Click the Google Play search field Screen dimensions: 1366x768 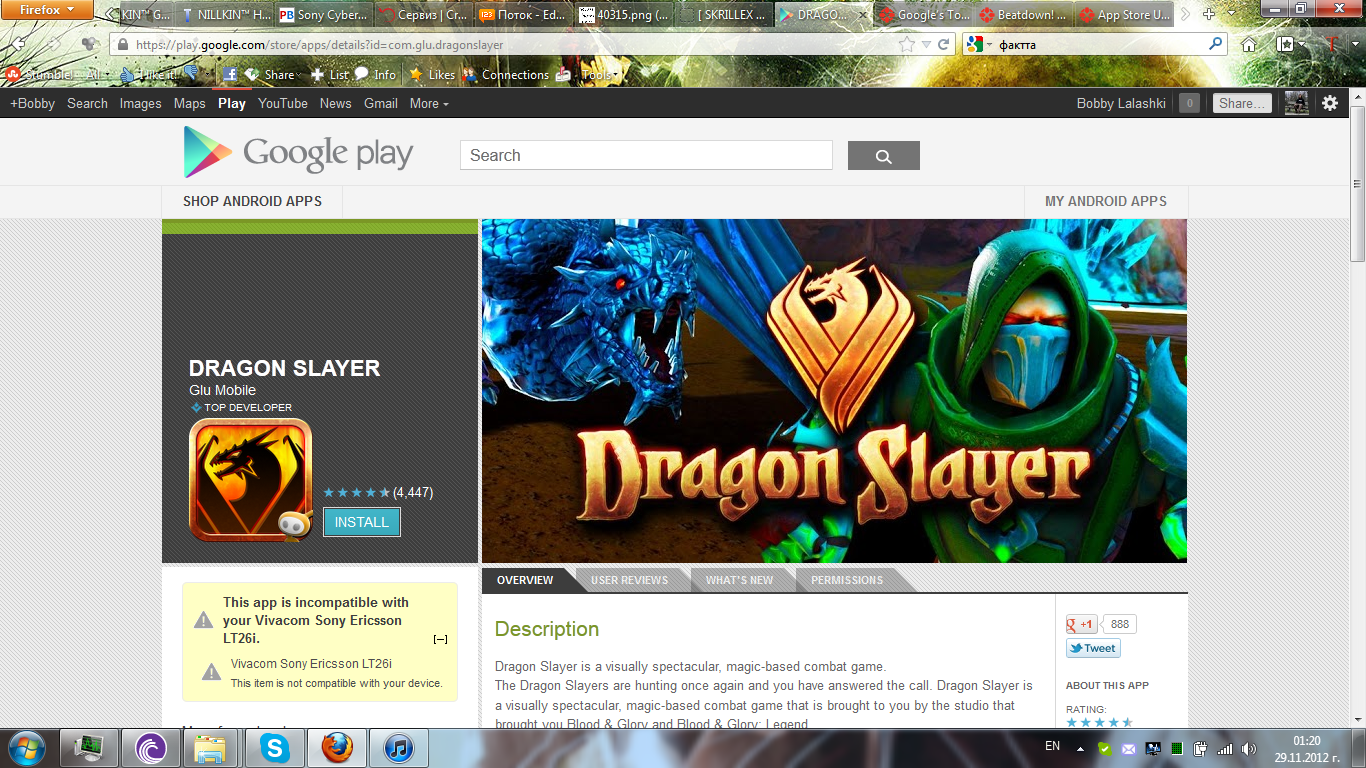click(645, 156)
